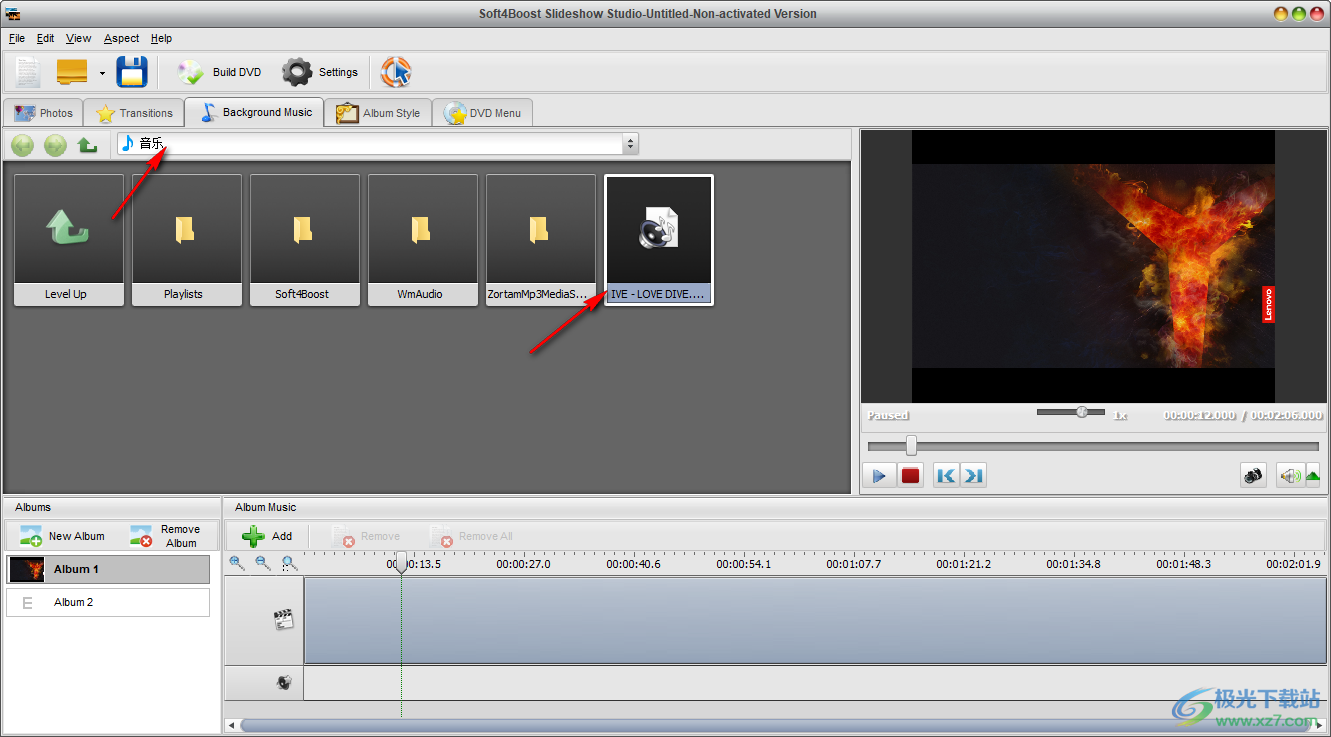1331x737 pixels.
Task: Switch to the Transitions tab
Action: [x=135, y=113]
